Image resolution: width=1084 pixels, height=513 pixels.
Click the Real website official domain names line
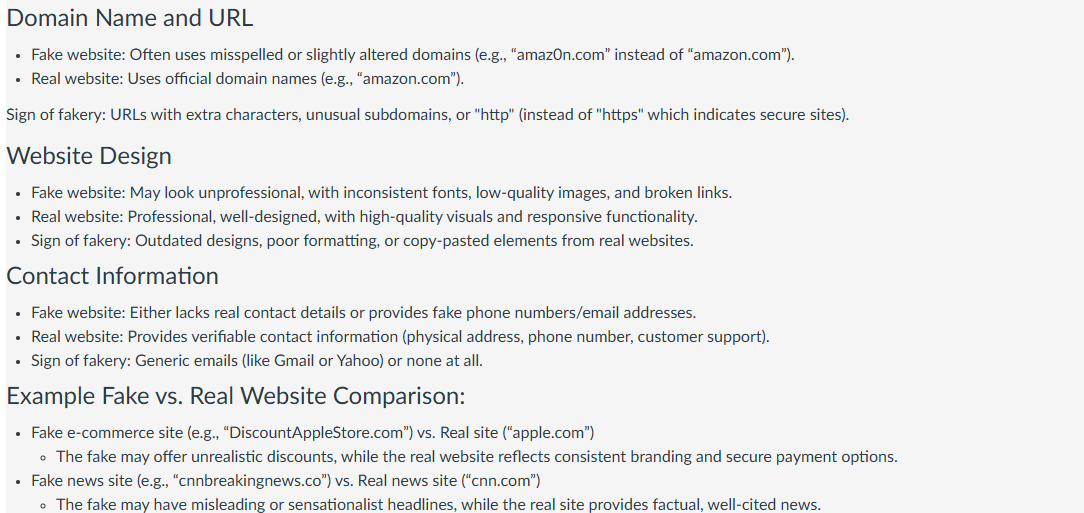247,79
